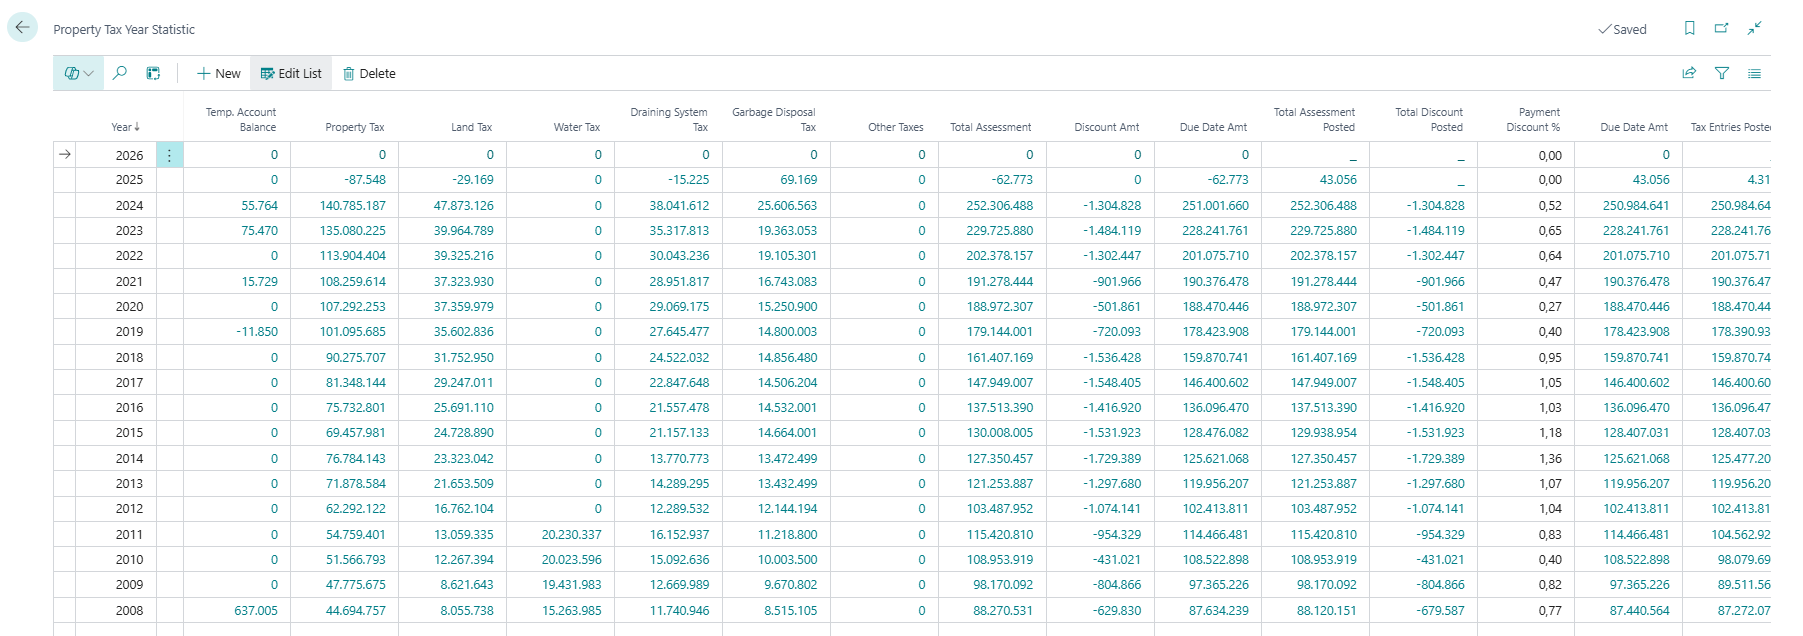Image resolution: width=1803 pixels, height=636 pixels.
Task: Collapse the page using the shrink arrows icon
Action: point(1754,28)
